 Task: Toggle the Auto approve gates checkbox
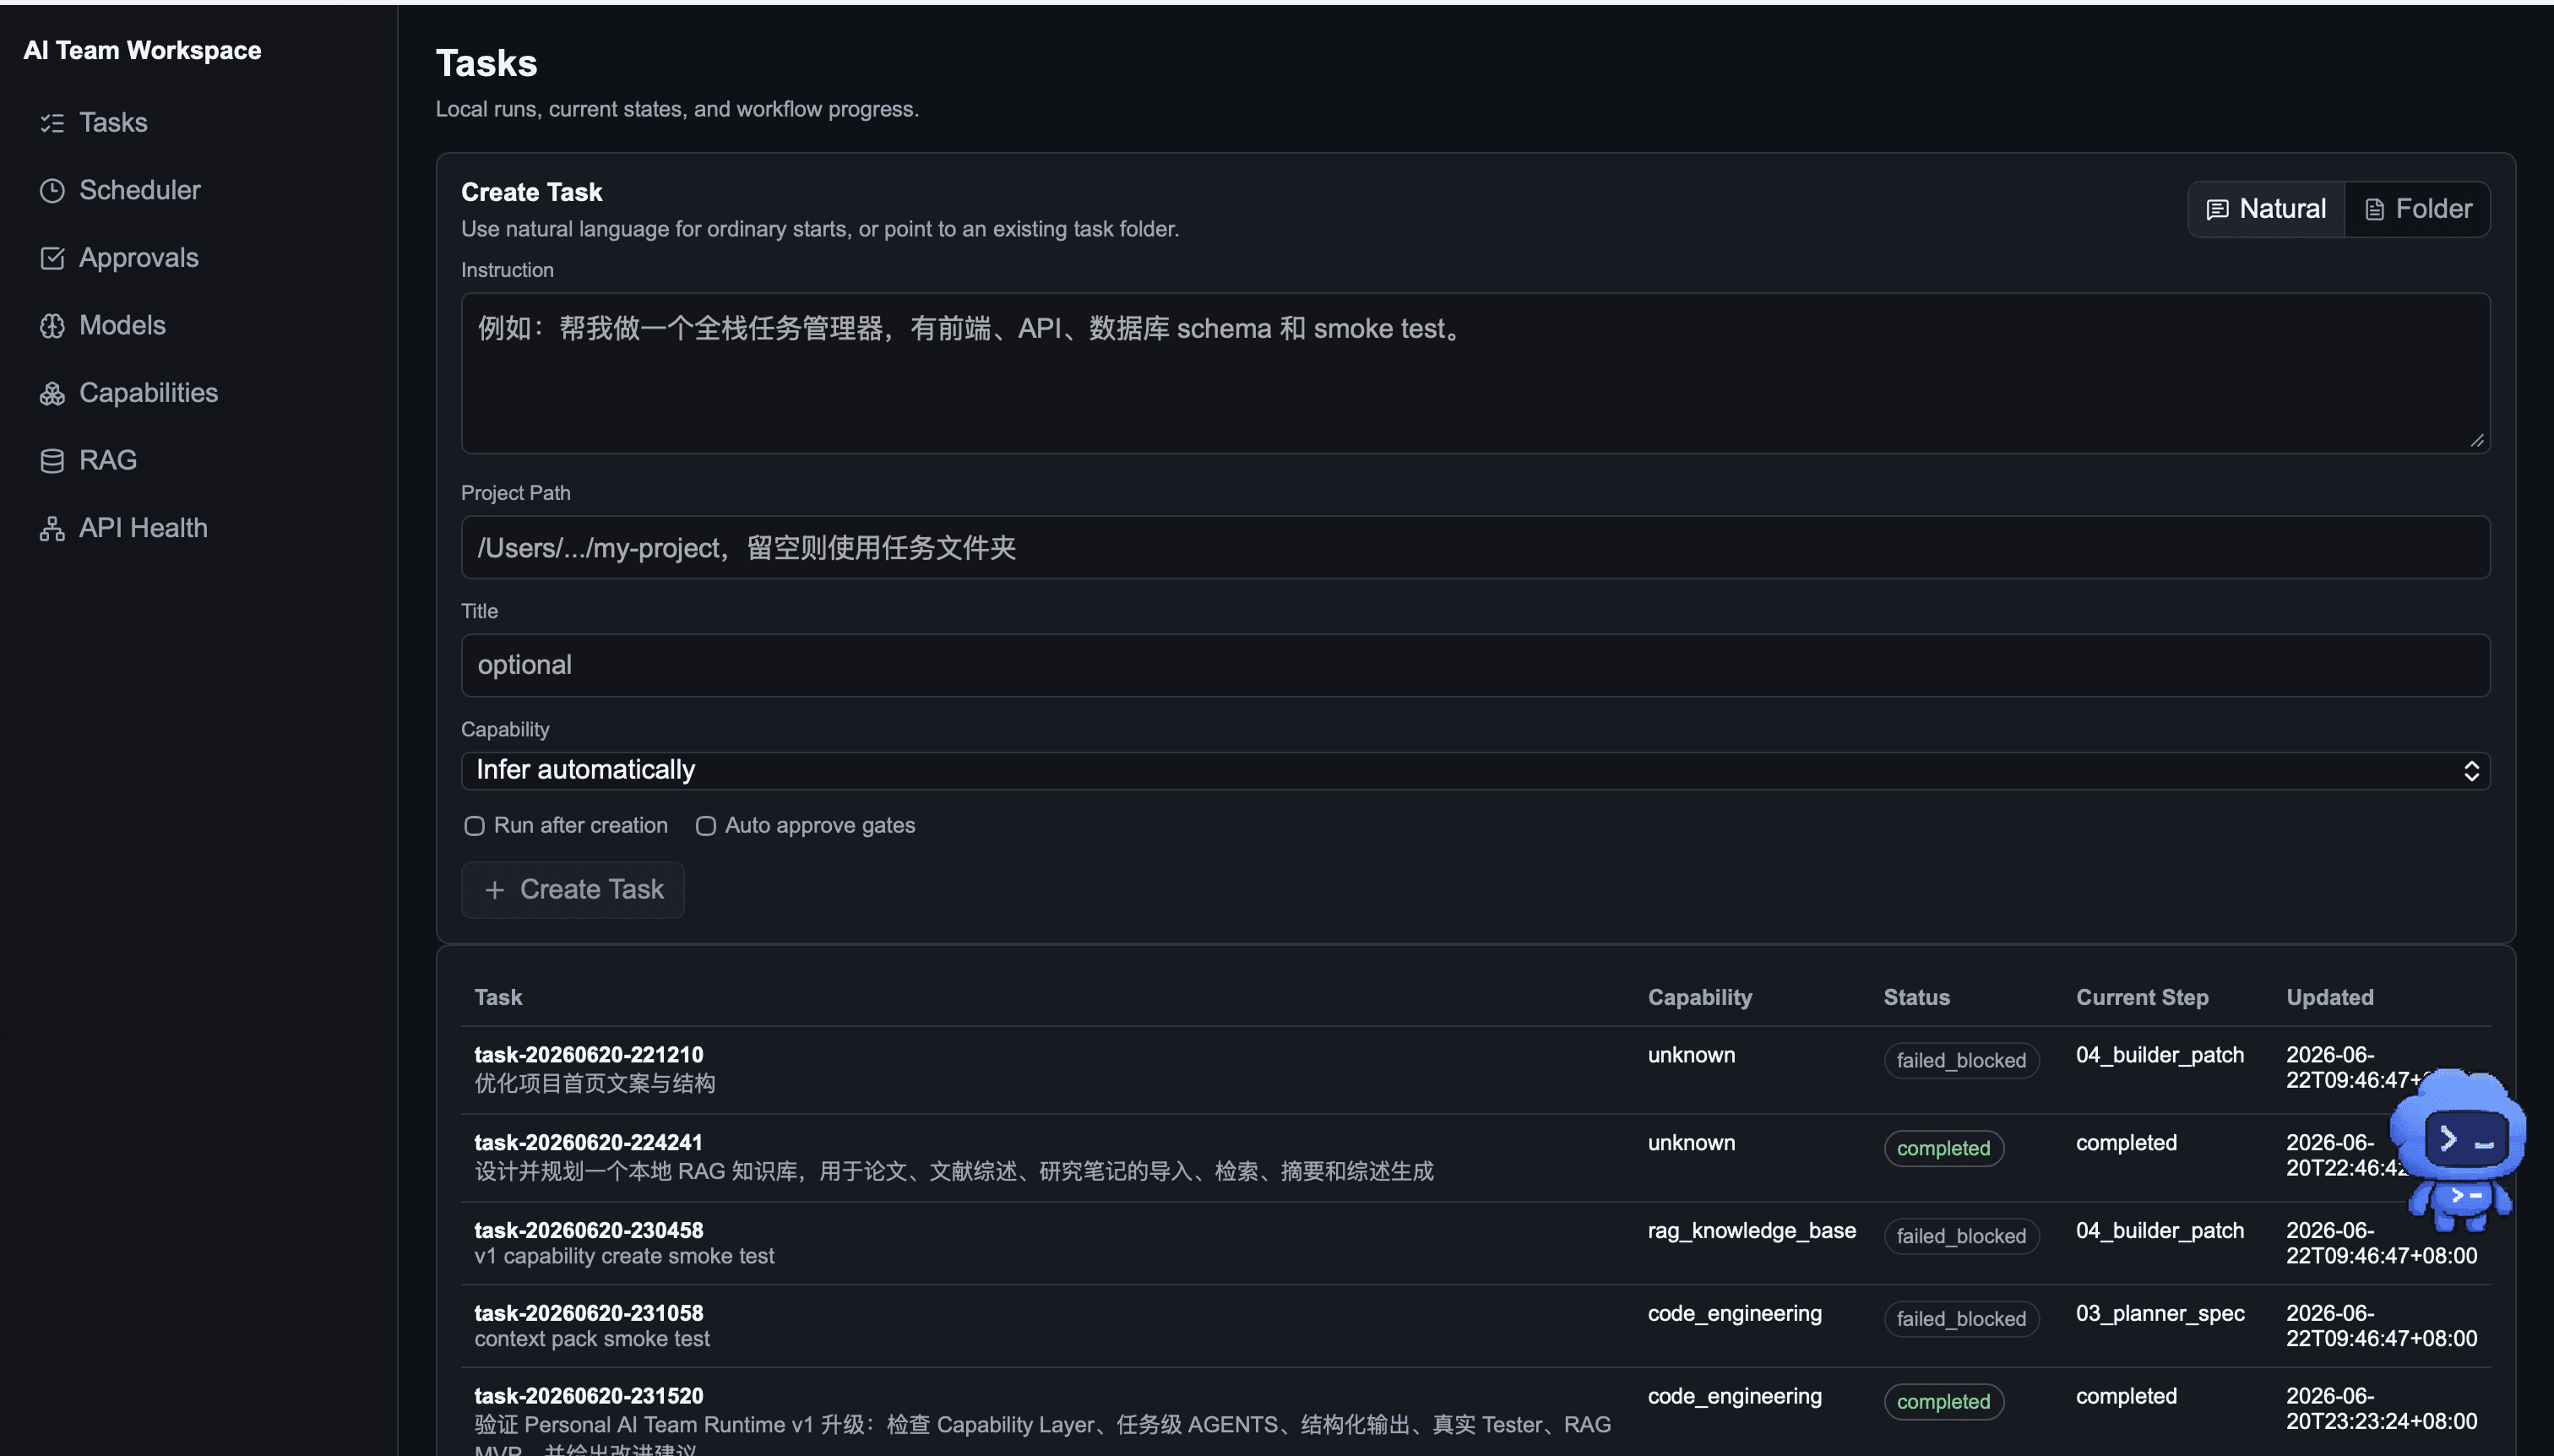point(706,826)
